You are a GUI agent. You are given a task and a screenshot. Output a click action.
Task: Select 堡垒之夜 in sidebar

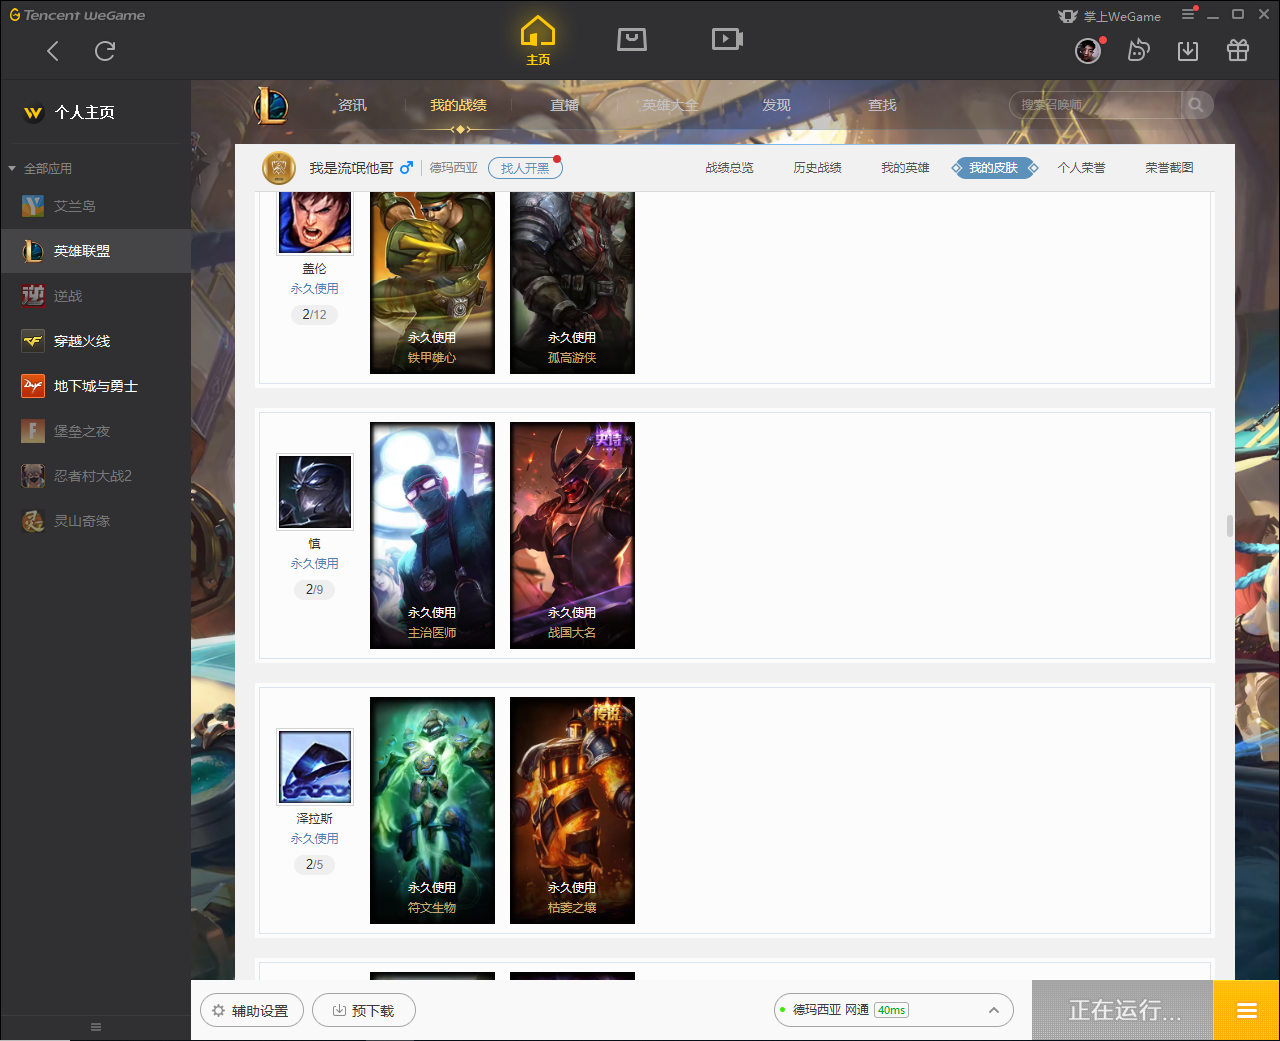95,431
